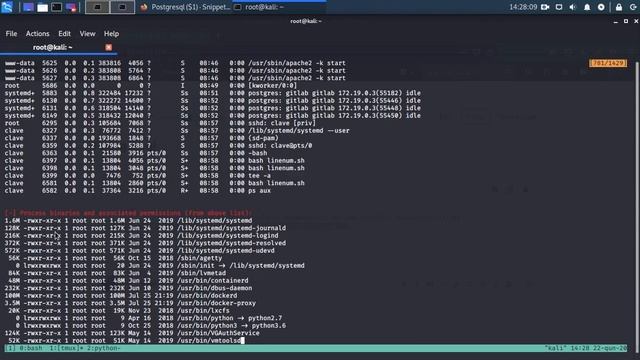
Task: Click the 'sshd: clave [priv]' text
Action: [282, 123]
